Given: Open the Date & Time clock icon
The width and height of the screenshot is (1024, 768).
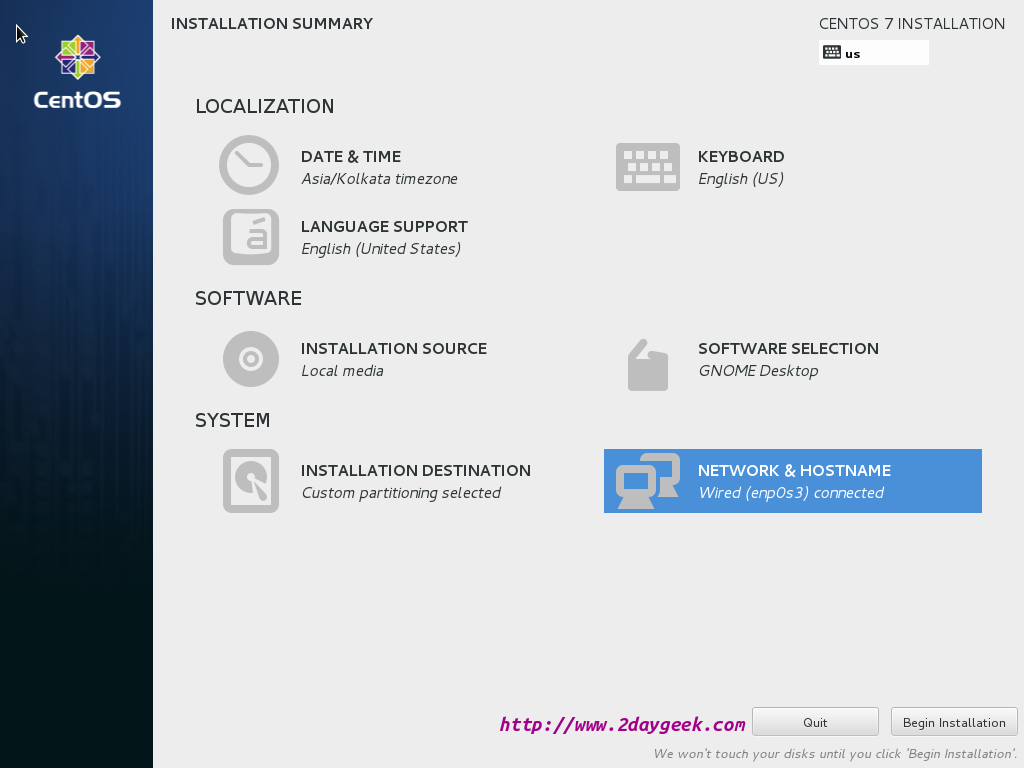Looking at the screenshot, I should click(249, 165).
